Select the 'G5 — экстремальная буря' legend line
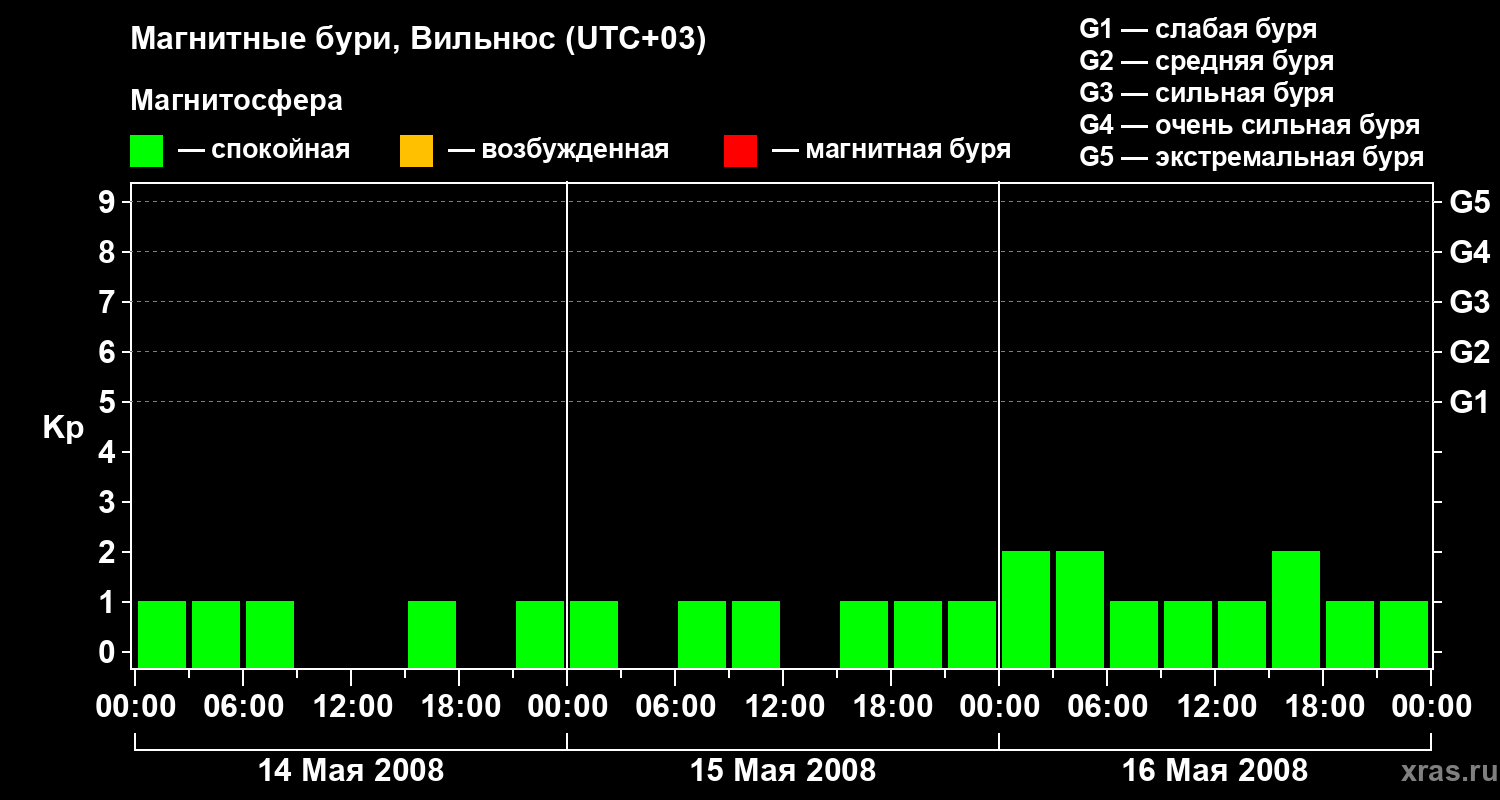Image resolution: width=1500 pixels, height=800 pixels. coord(1252,157)
